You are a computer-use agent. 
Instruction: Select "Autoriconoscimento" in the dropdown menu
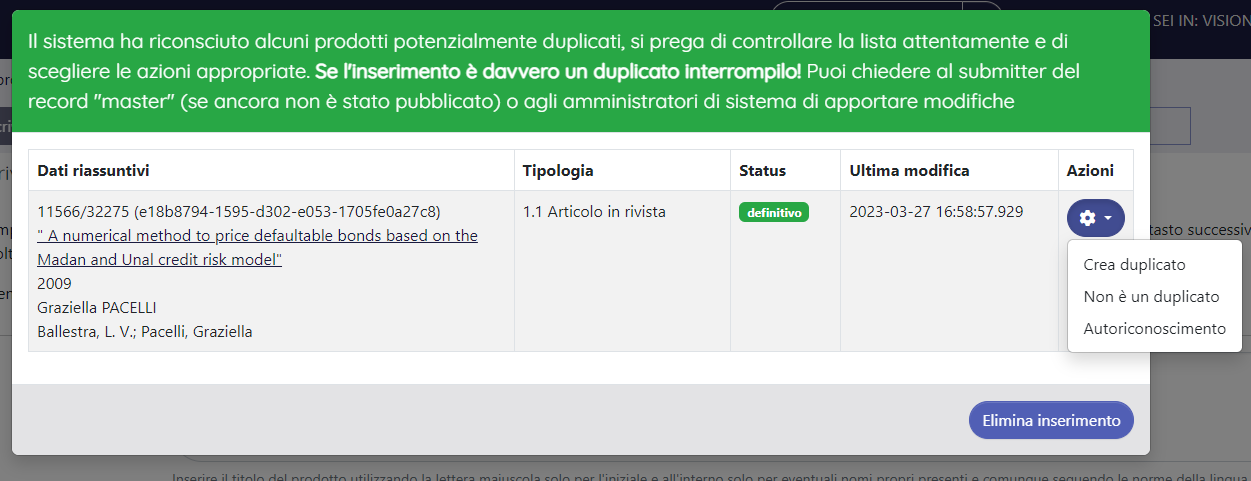pos(1154,329)
